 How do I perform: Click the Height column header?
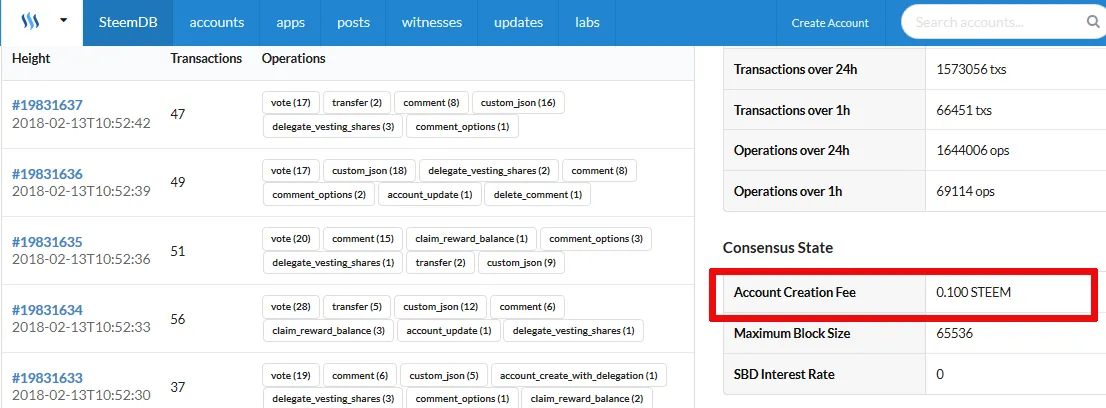coord(31,59)
